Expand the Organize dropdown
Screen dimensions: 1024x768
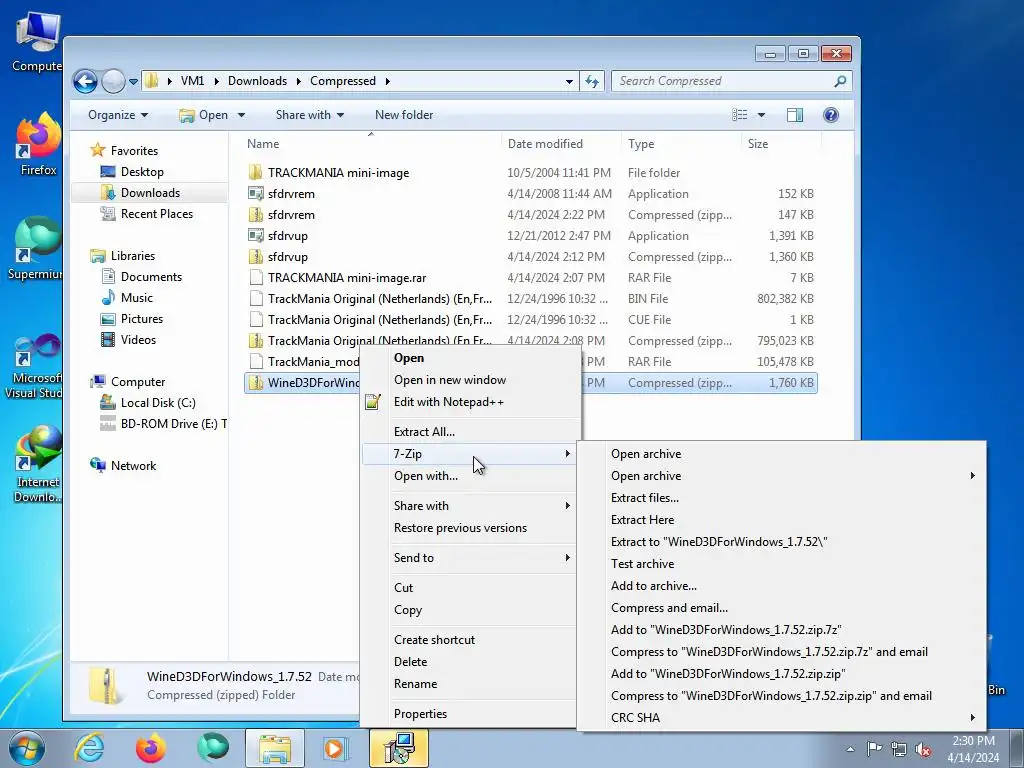[118, 115]
